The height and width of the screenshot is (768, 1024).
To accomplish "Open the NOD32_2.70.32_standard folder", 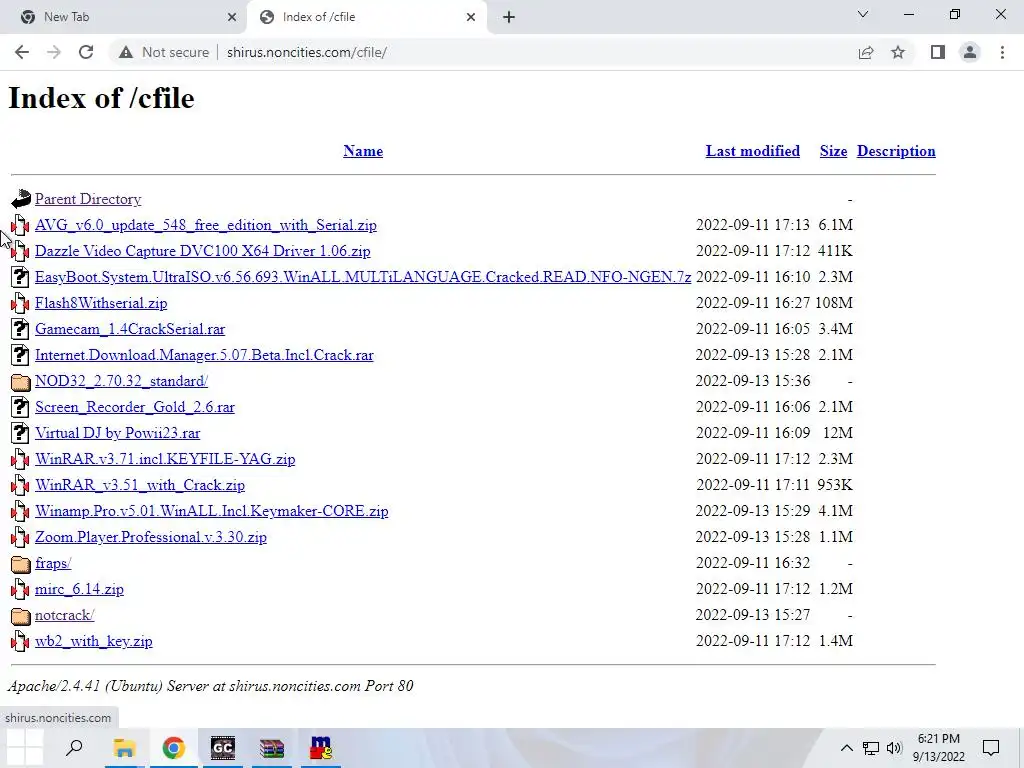I will point(121,381).
